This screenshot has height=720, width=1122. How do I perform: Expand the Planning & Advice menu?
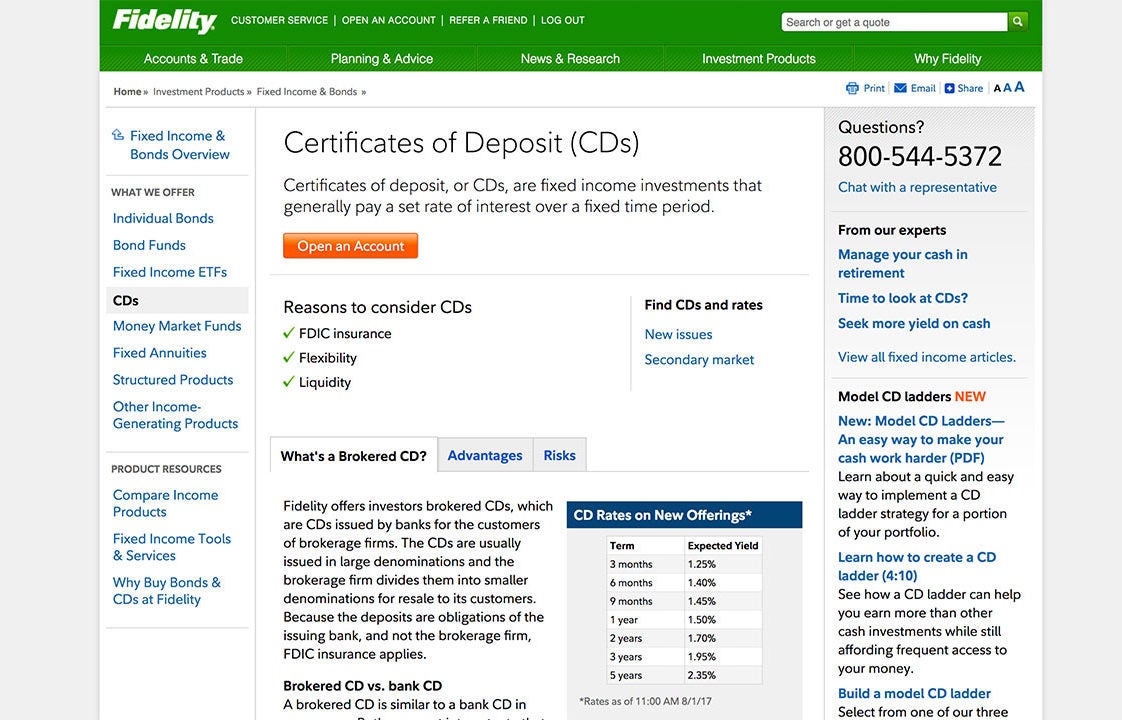tap(381, 59)
